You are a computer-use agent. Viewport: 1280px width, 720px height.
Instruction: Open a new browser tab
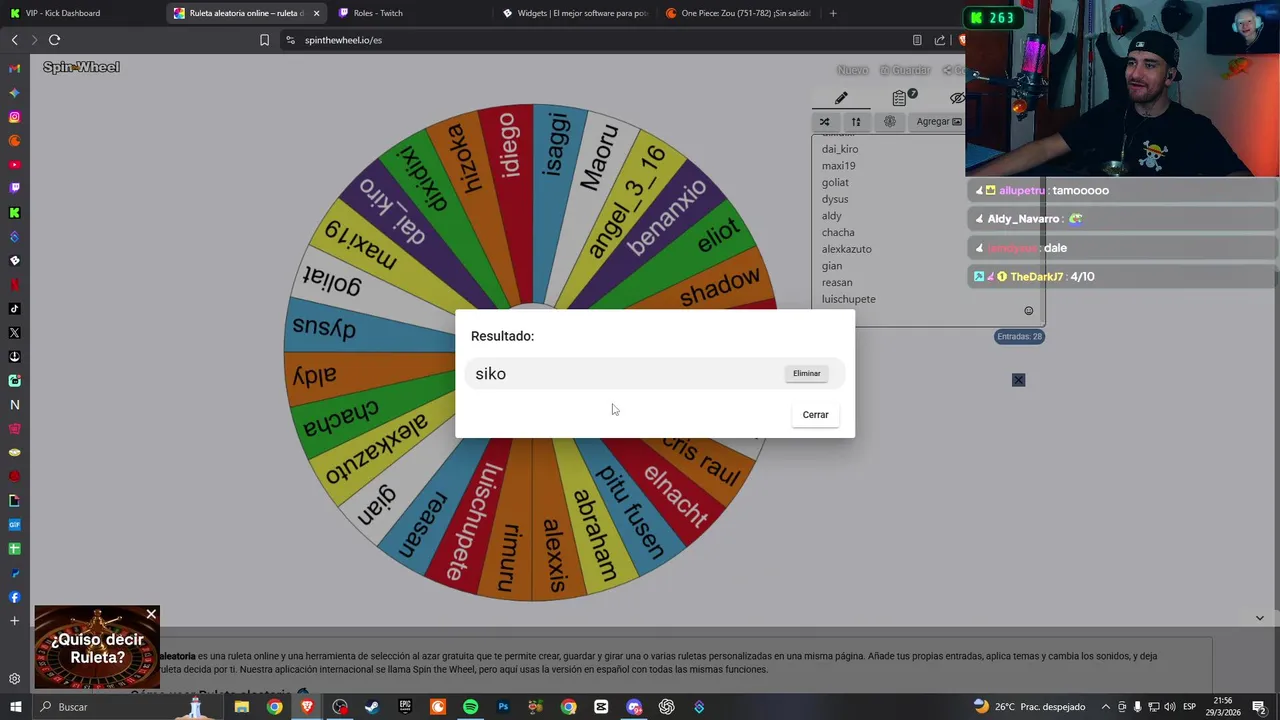tap(833, 13)
